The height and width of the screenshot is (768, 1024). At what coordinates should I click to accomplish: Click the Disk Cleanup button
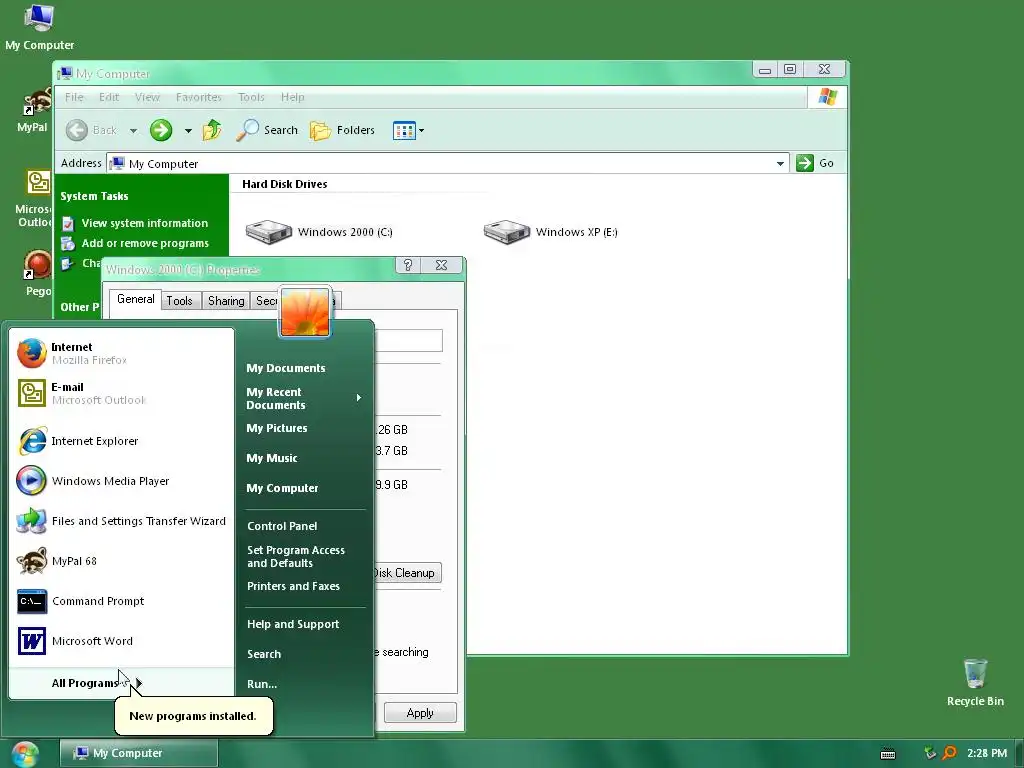point(408,573)
